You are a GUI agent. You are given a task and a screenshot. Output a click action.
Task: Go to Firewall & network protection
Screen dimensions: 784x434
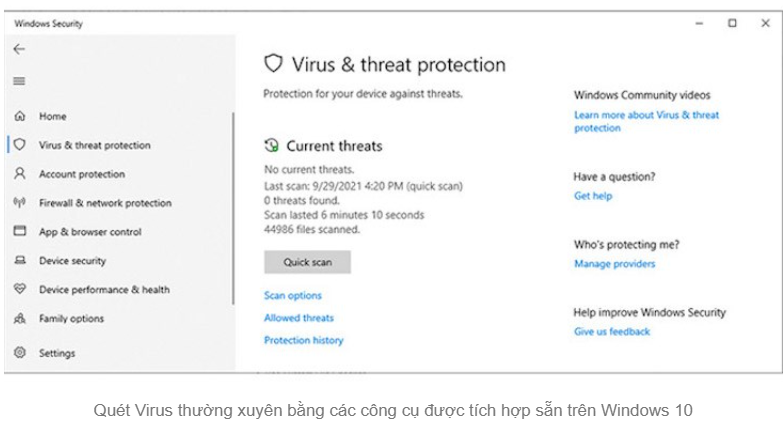click(x=105, y=203)
